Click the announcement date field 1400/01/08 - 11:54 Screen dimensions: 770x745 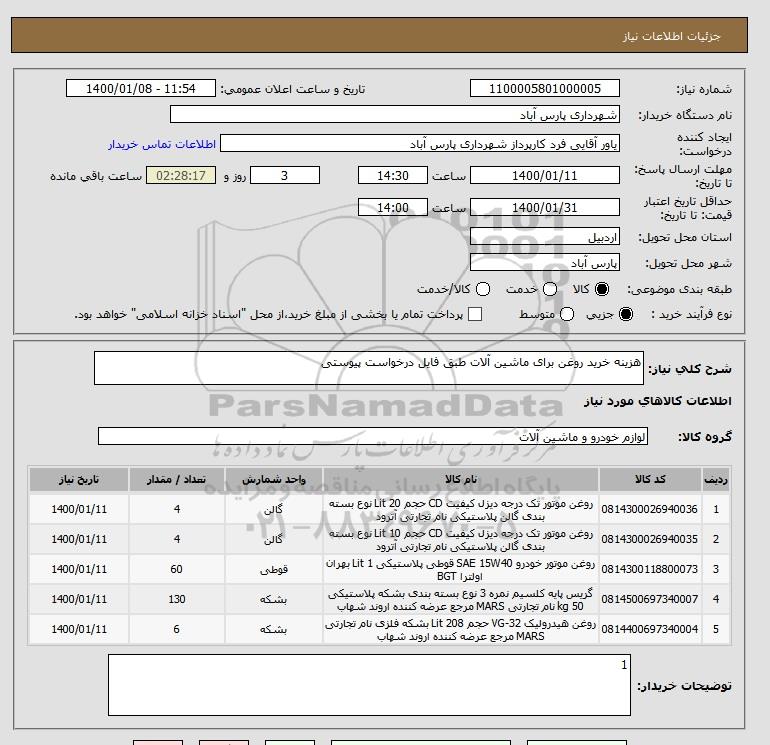point(140,88)
